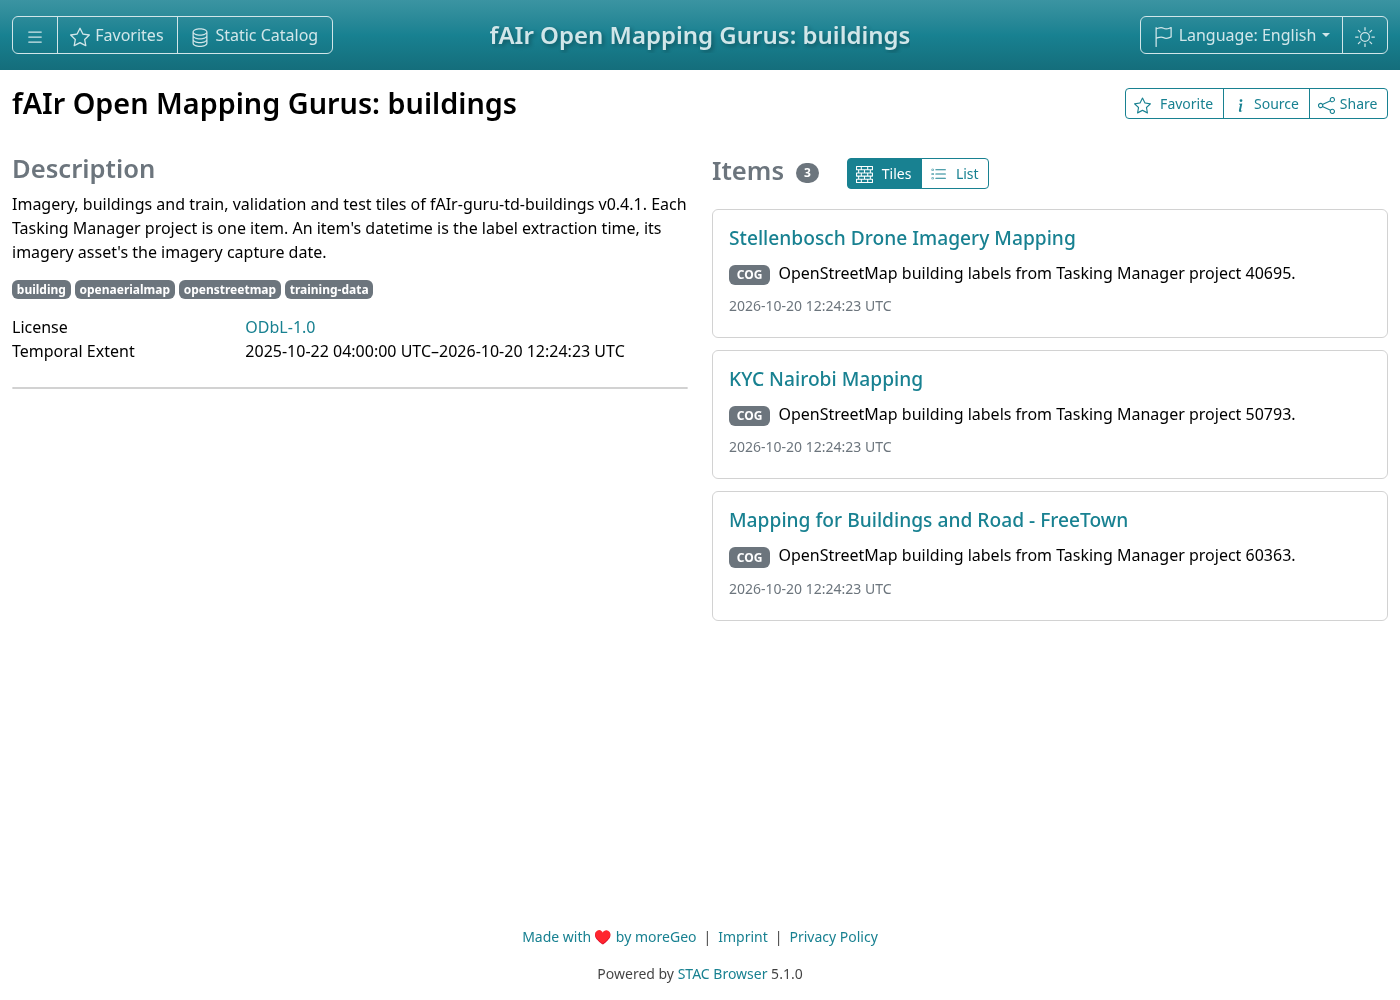This screenshot has width=1400, height=1000.
Task: Open the hamburger sidebar menu
Action: click(35, 35)
